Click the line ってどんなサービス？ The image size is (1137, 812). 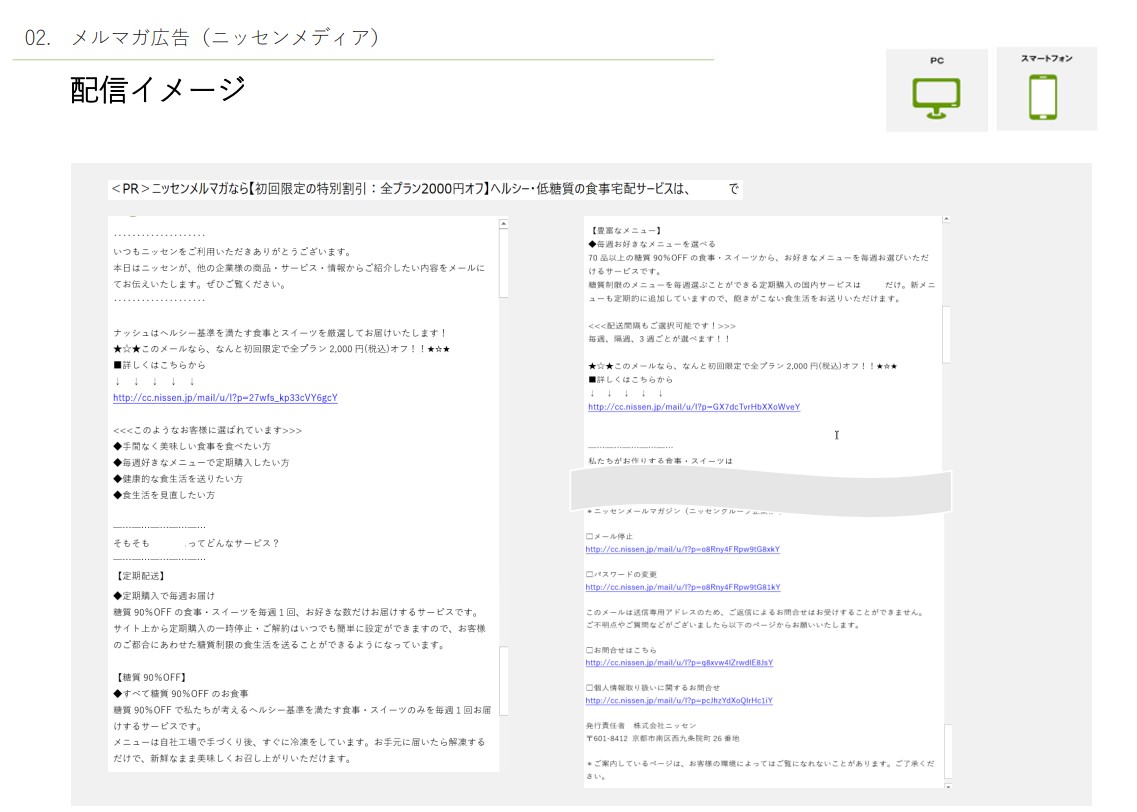tap(232, 543)
